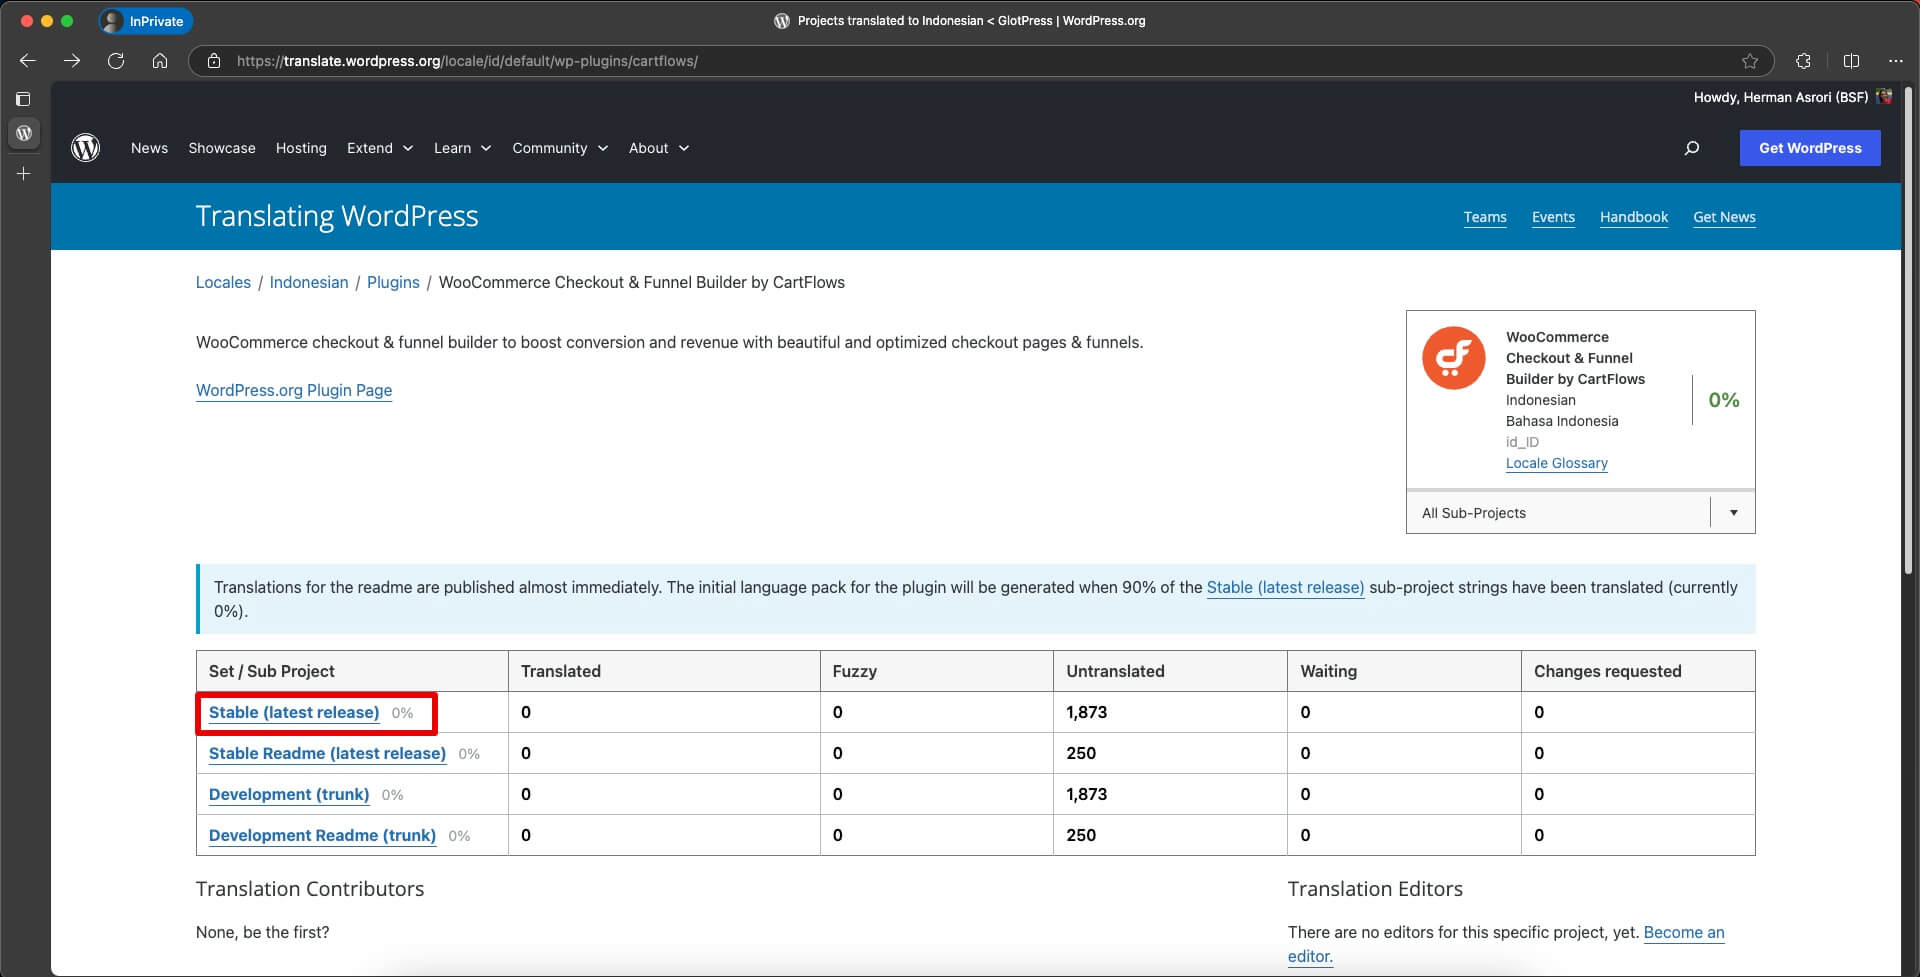The height and width of the screenshot is (977, 1920).
Task: Go to browser home with the house icon
Action: pyautogui.click(x=160, y=61)
